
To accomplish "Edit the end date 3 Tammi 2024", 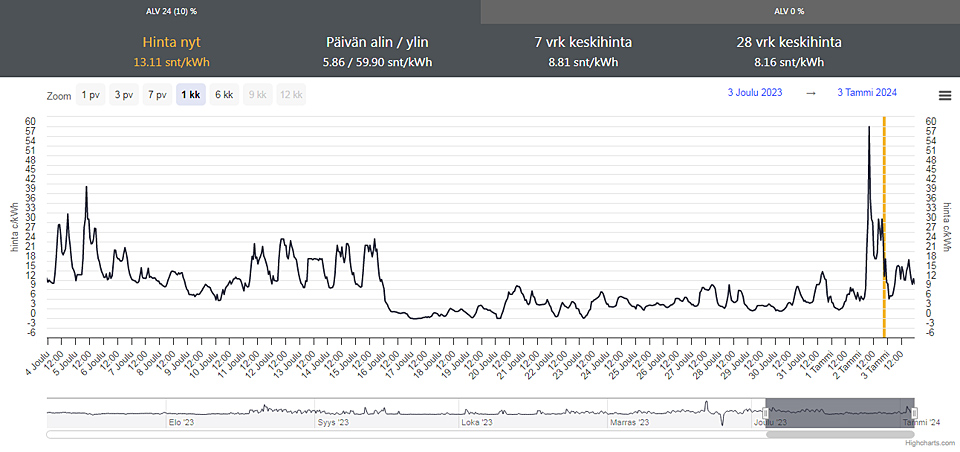I will (x=867, y=93).
